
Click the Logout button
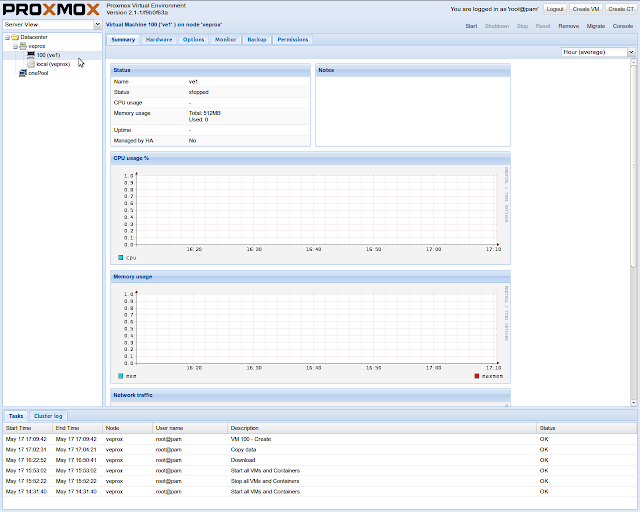tap(555, 9)
